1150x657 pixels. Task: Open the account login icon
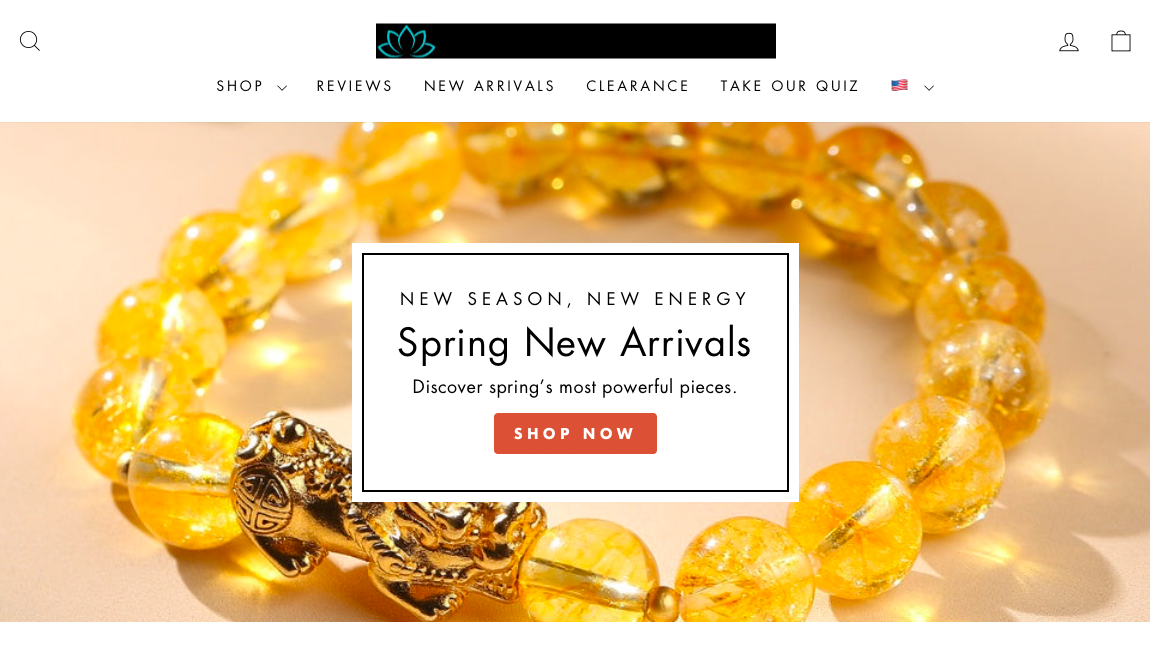tap(1069, 42)
